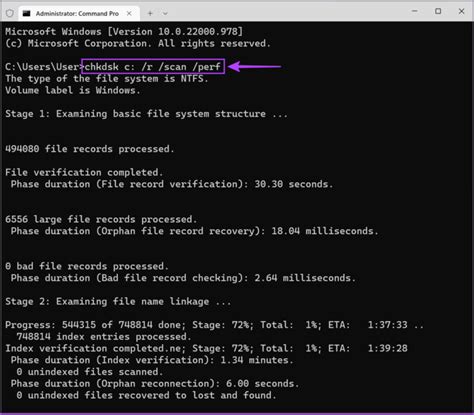Click 'Stage 2: Examining file name linkage' line
Screen dimensions: 474x415
coord(118,302)
